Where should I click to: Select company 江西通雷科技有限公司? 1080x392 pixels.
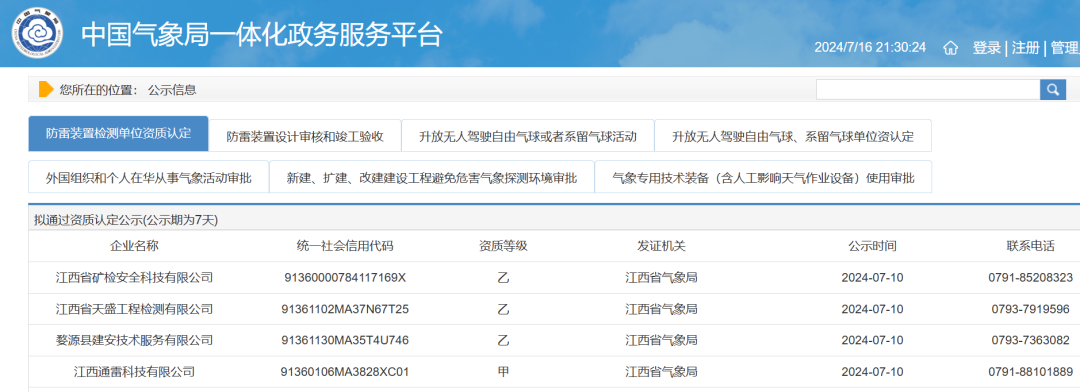[x=134, y=372]
